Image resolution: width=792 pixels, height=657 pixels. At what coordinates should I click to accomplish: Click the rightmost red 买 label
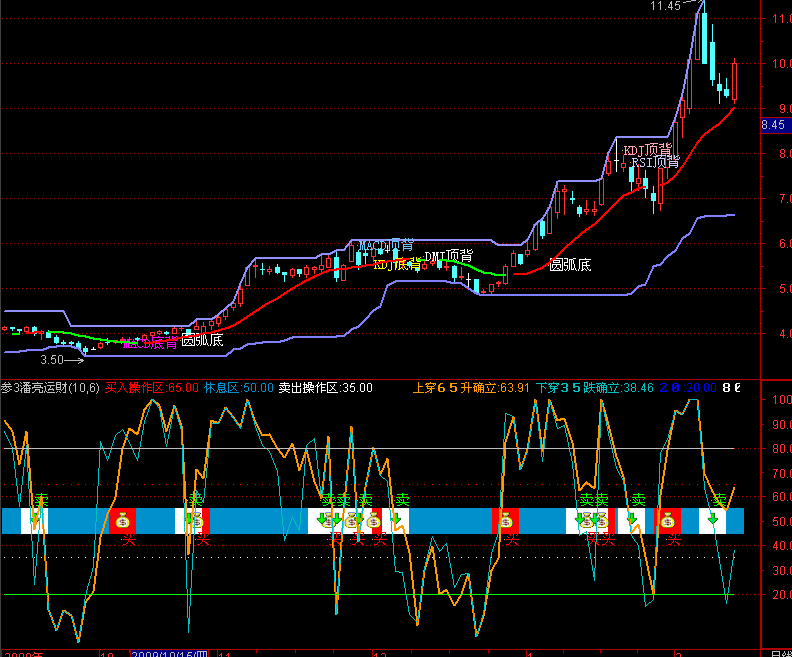tap(674, 540)
